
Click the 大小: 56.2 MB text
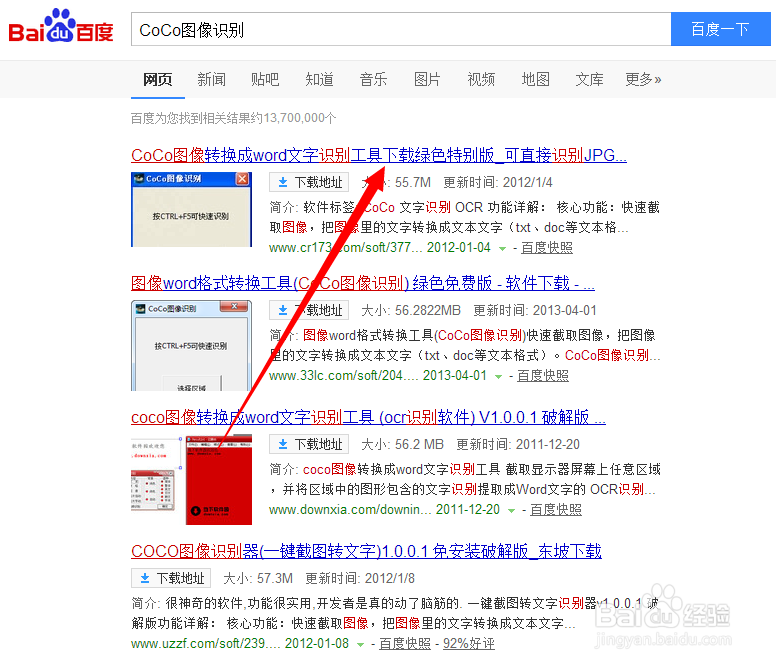[402, 445]
